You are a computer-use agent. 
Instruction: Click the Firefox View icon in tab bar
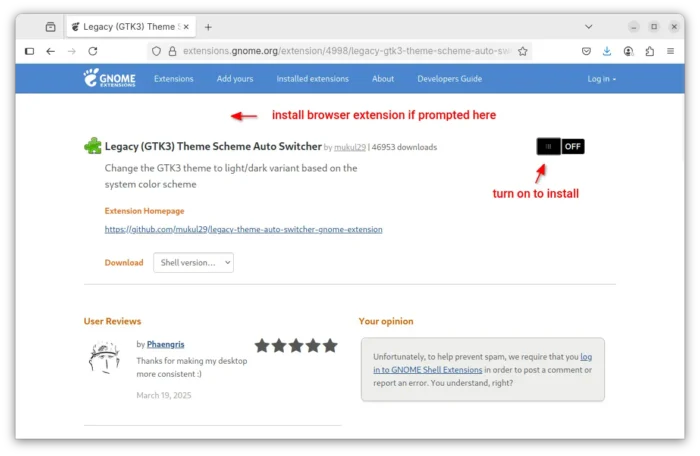coord(50,27)
